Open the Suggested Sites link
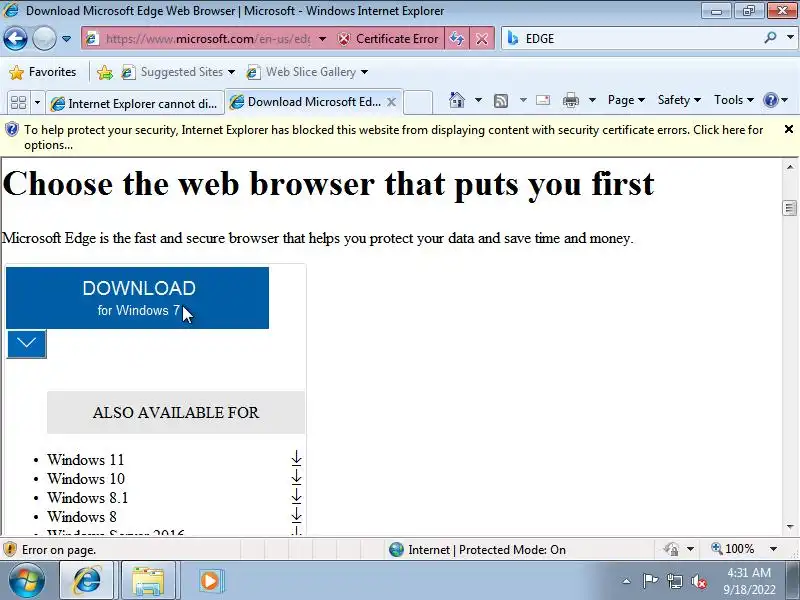 pos(179,72)
